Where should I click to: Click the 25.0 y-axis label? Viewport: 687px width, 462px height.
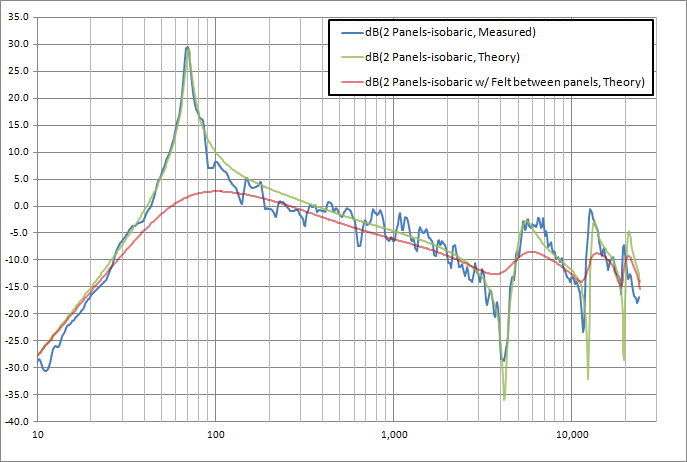click(18, 71)
